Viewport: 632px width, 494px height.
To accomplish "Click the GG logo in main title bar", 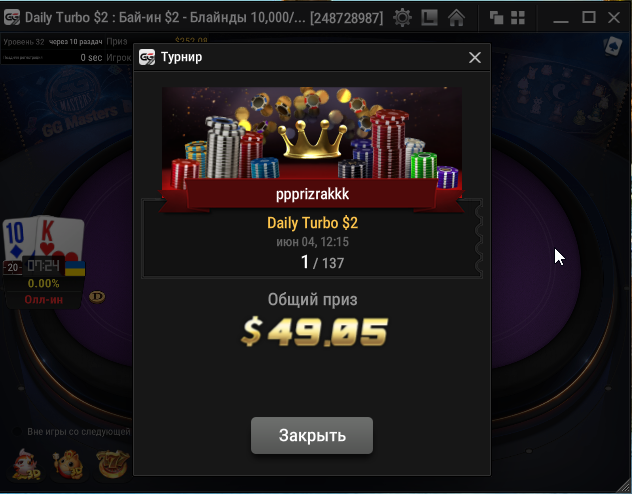I will pyautogui.click(x=12, y=18).
